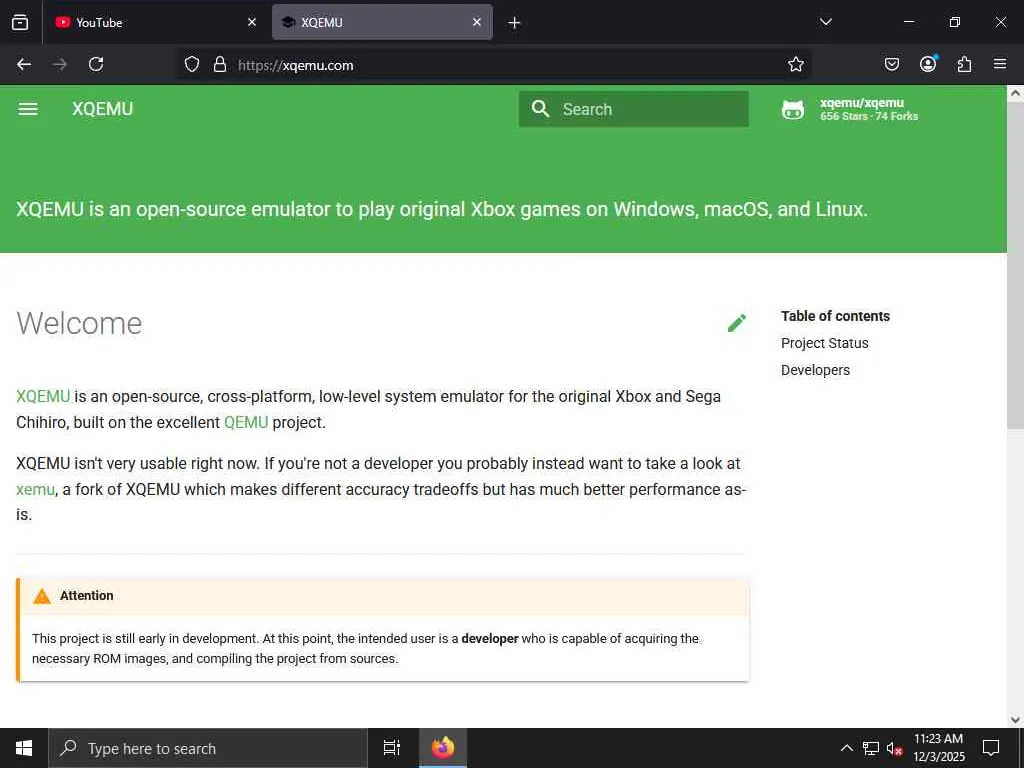Viewport: 1024px width, 768px height.
Task: Close the XQEMU tab
Action: coord(477,22)
